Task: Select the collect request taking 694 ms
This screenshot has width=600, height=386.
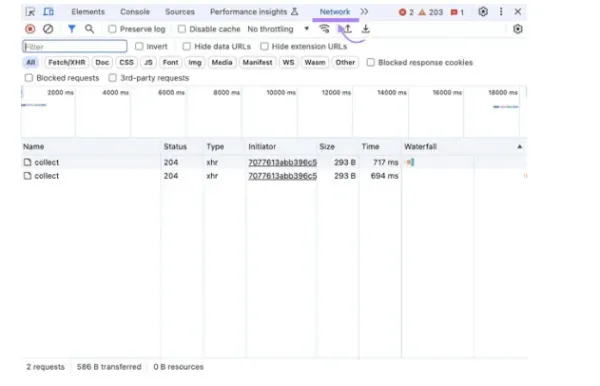Action: click(47, 176)
